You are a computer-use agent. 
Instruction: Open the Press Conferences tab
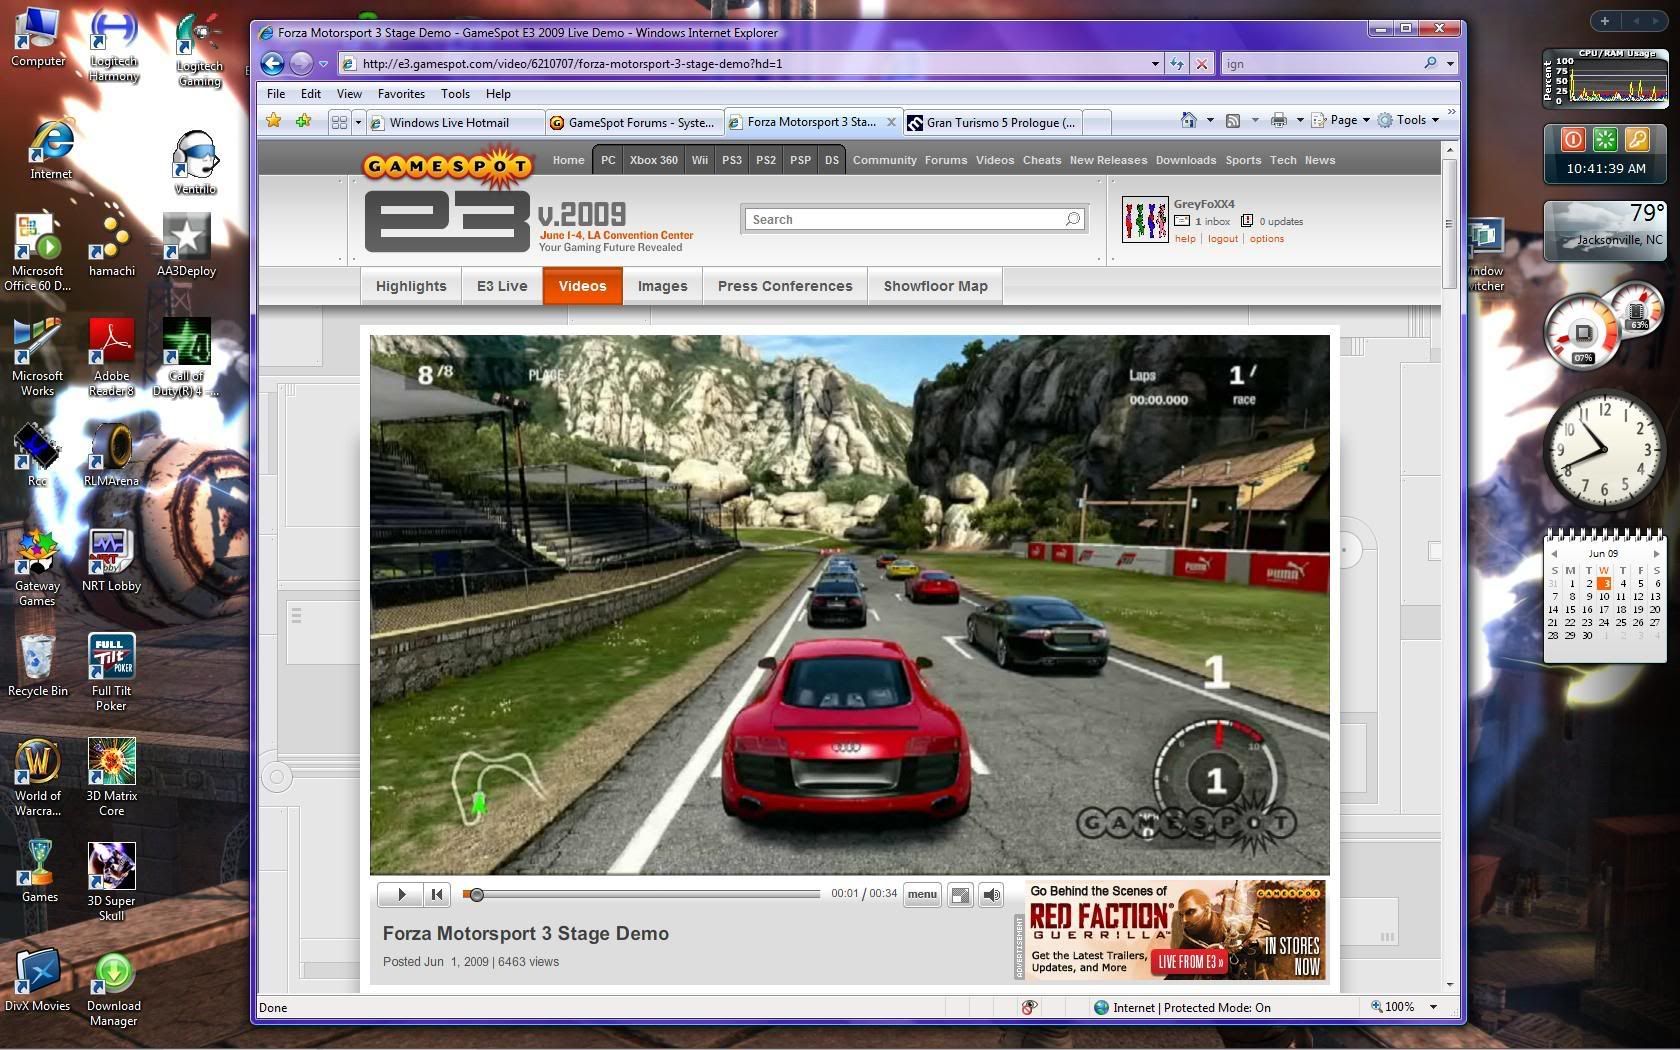click(x=785, y=286)
